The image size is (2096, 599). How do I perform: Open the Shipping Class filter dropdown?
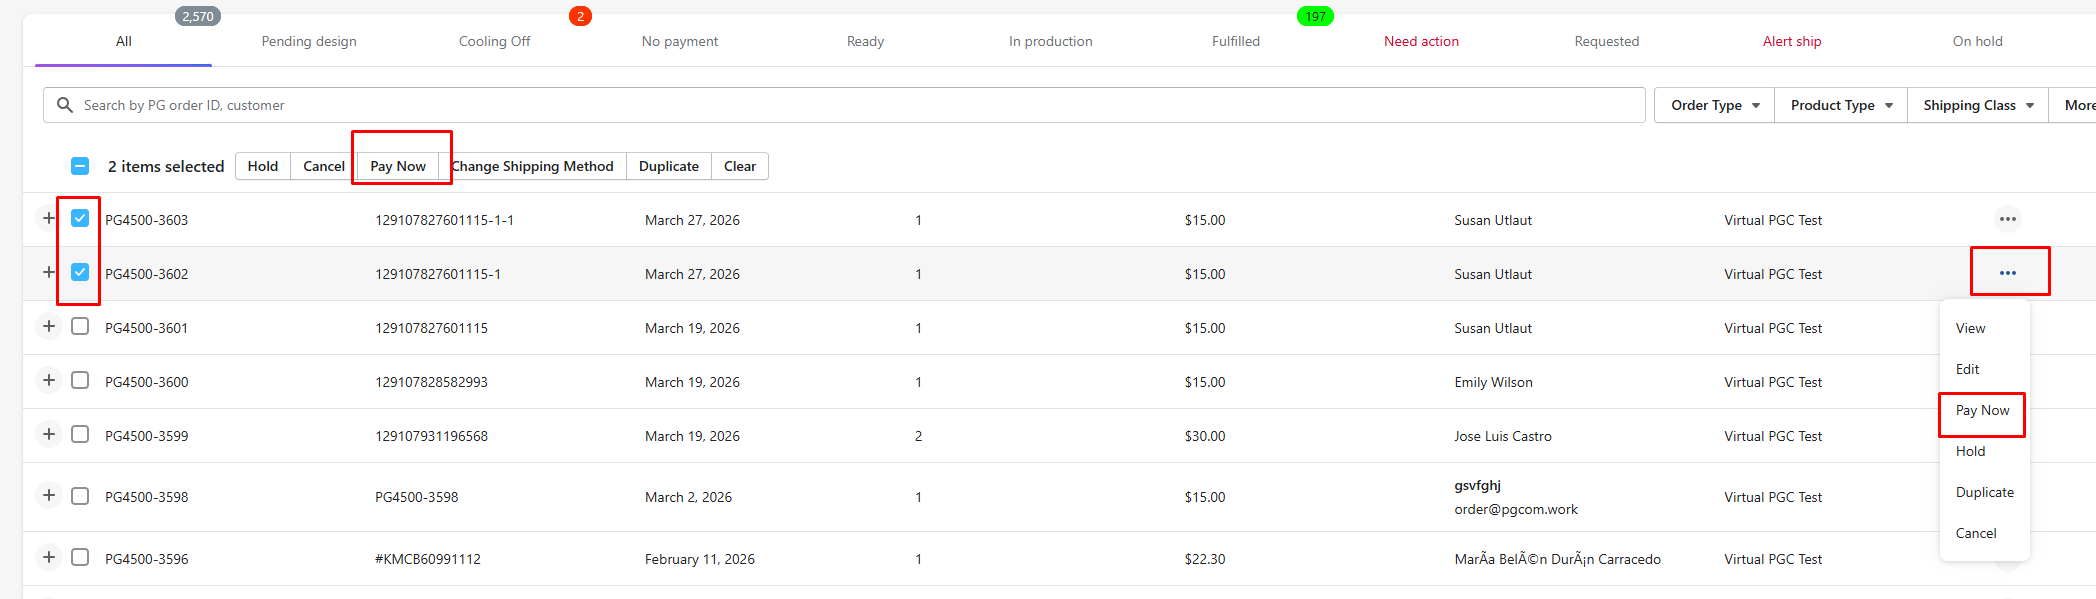[1977, 105]
